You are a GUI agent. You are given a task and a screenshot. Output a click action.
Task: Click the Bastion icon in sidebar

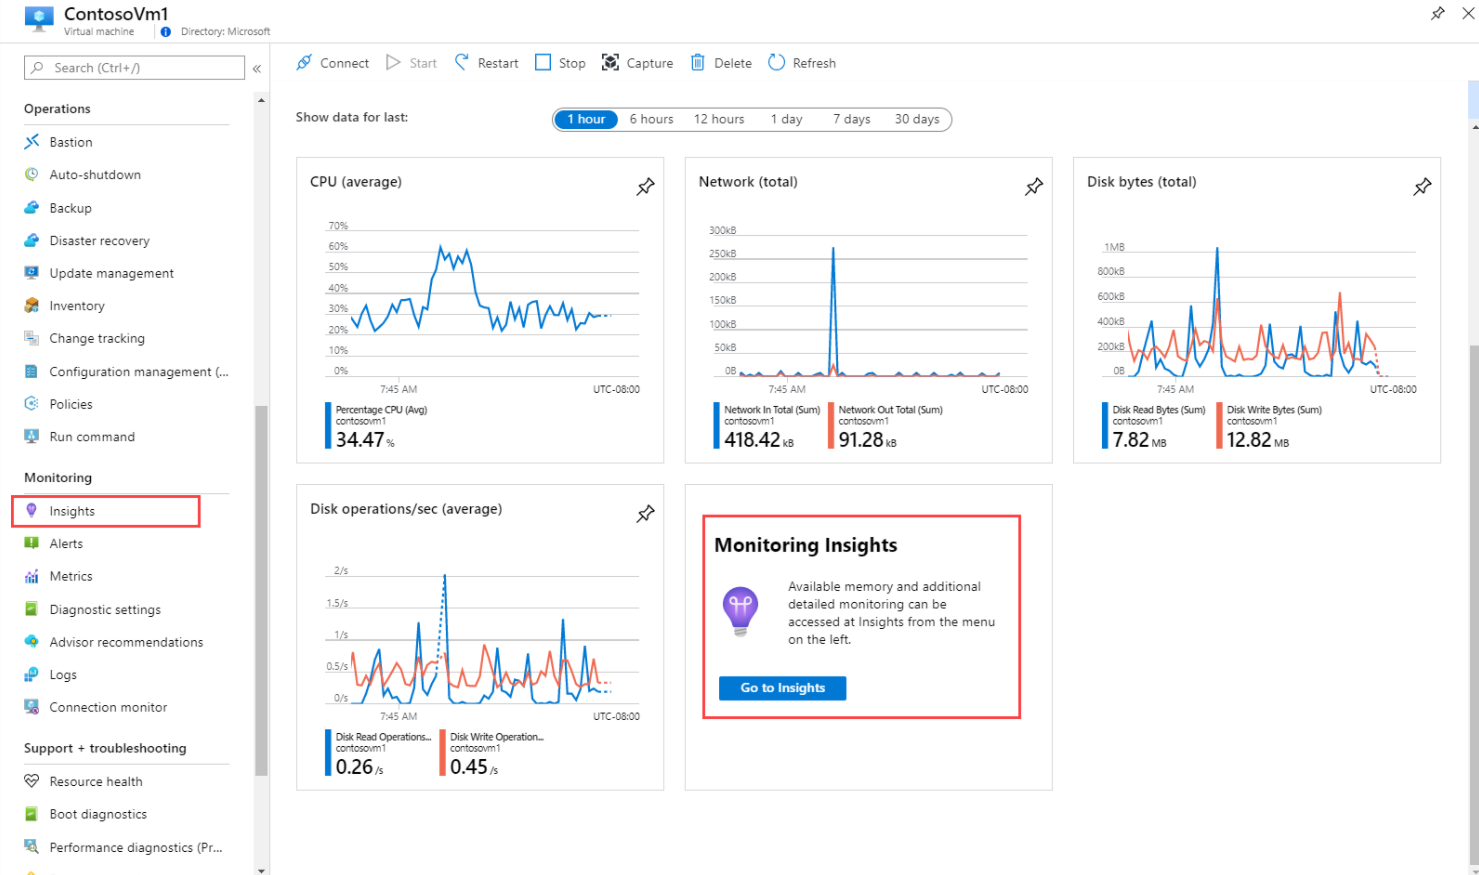32,142
